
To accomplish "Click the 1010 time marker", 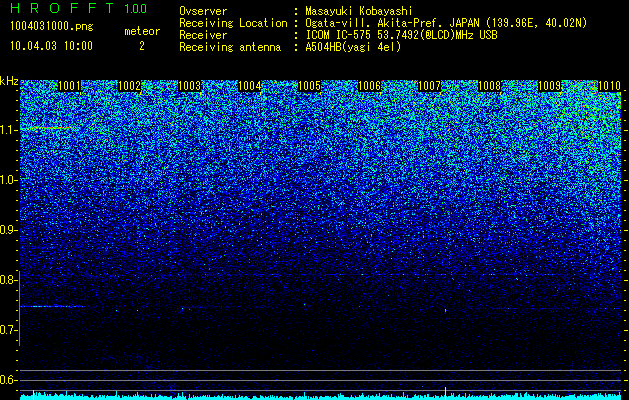I will click(x=609, y=86).
